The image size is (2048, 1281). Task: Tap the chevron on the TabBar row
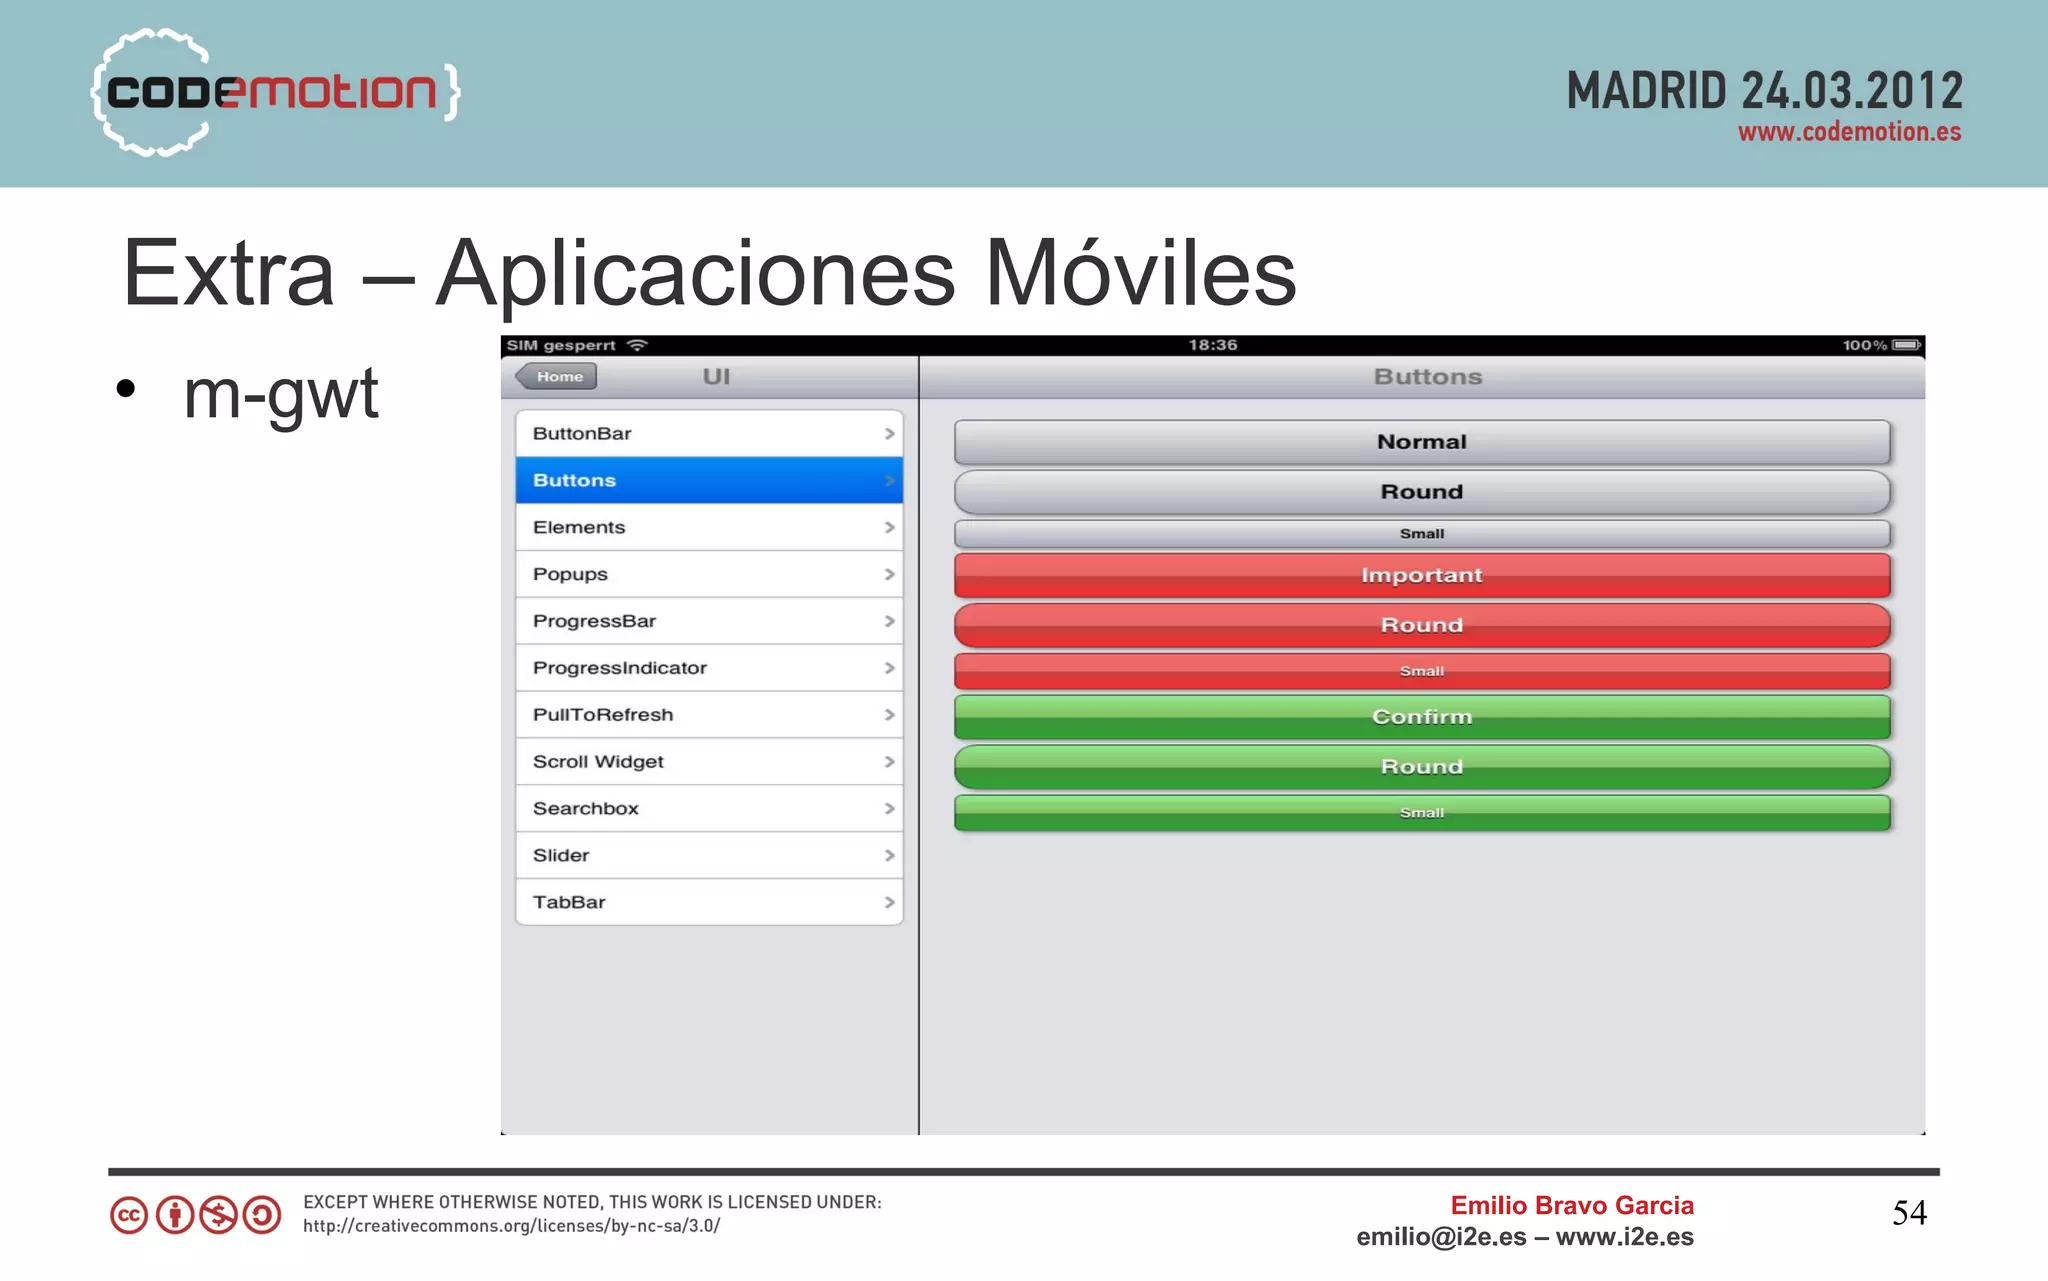point(889,902)
